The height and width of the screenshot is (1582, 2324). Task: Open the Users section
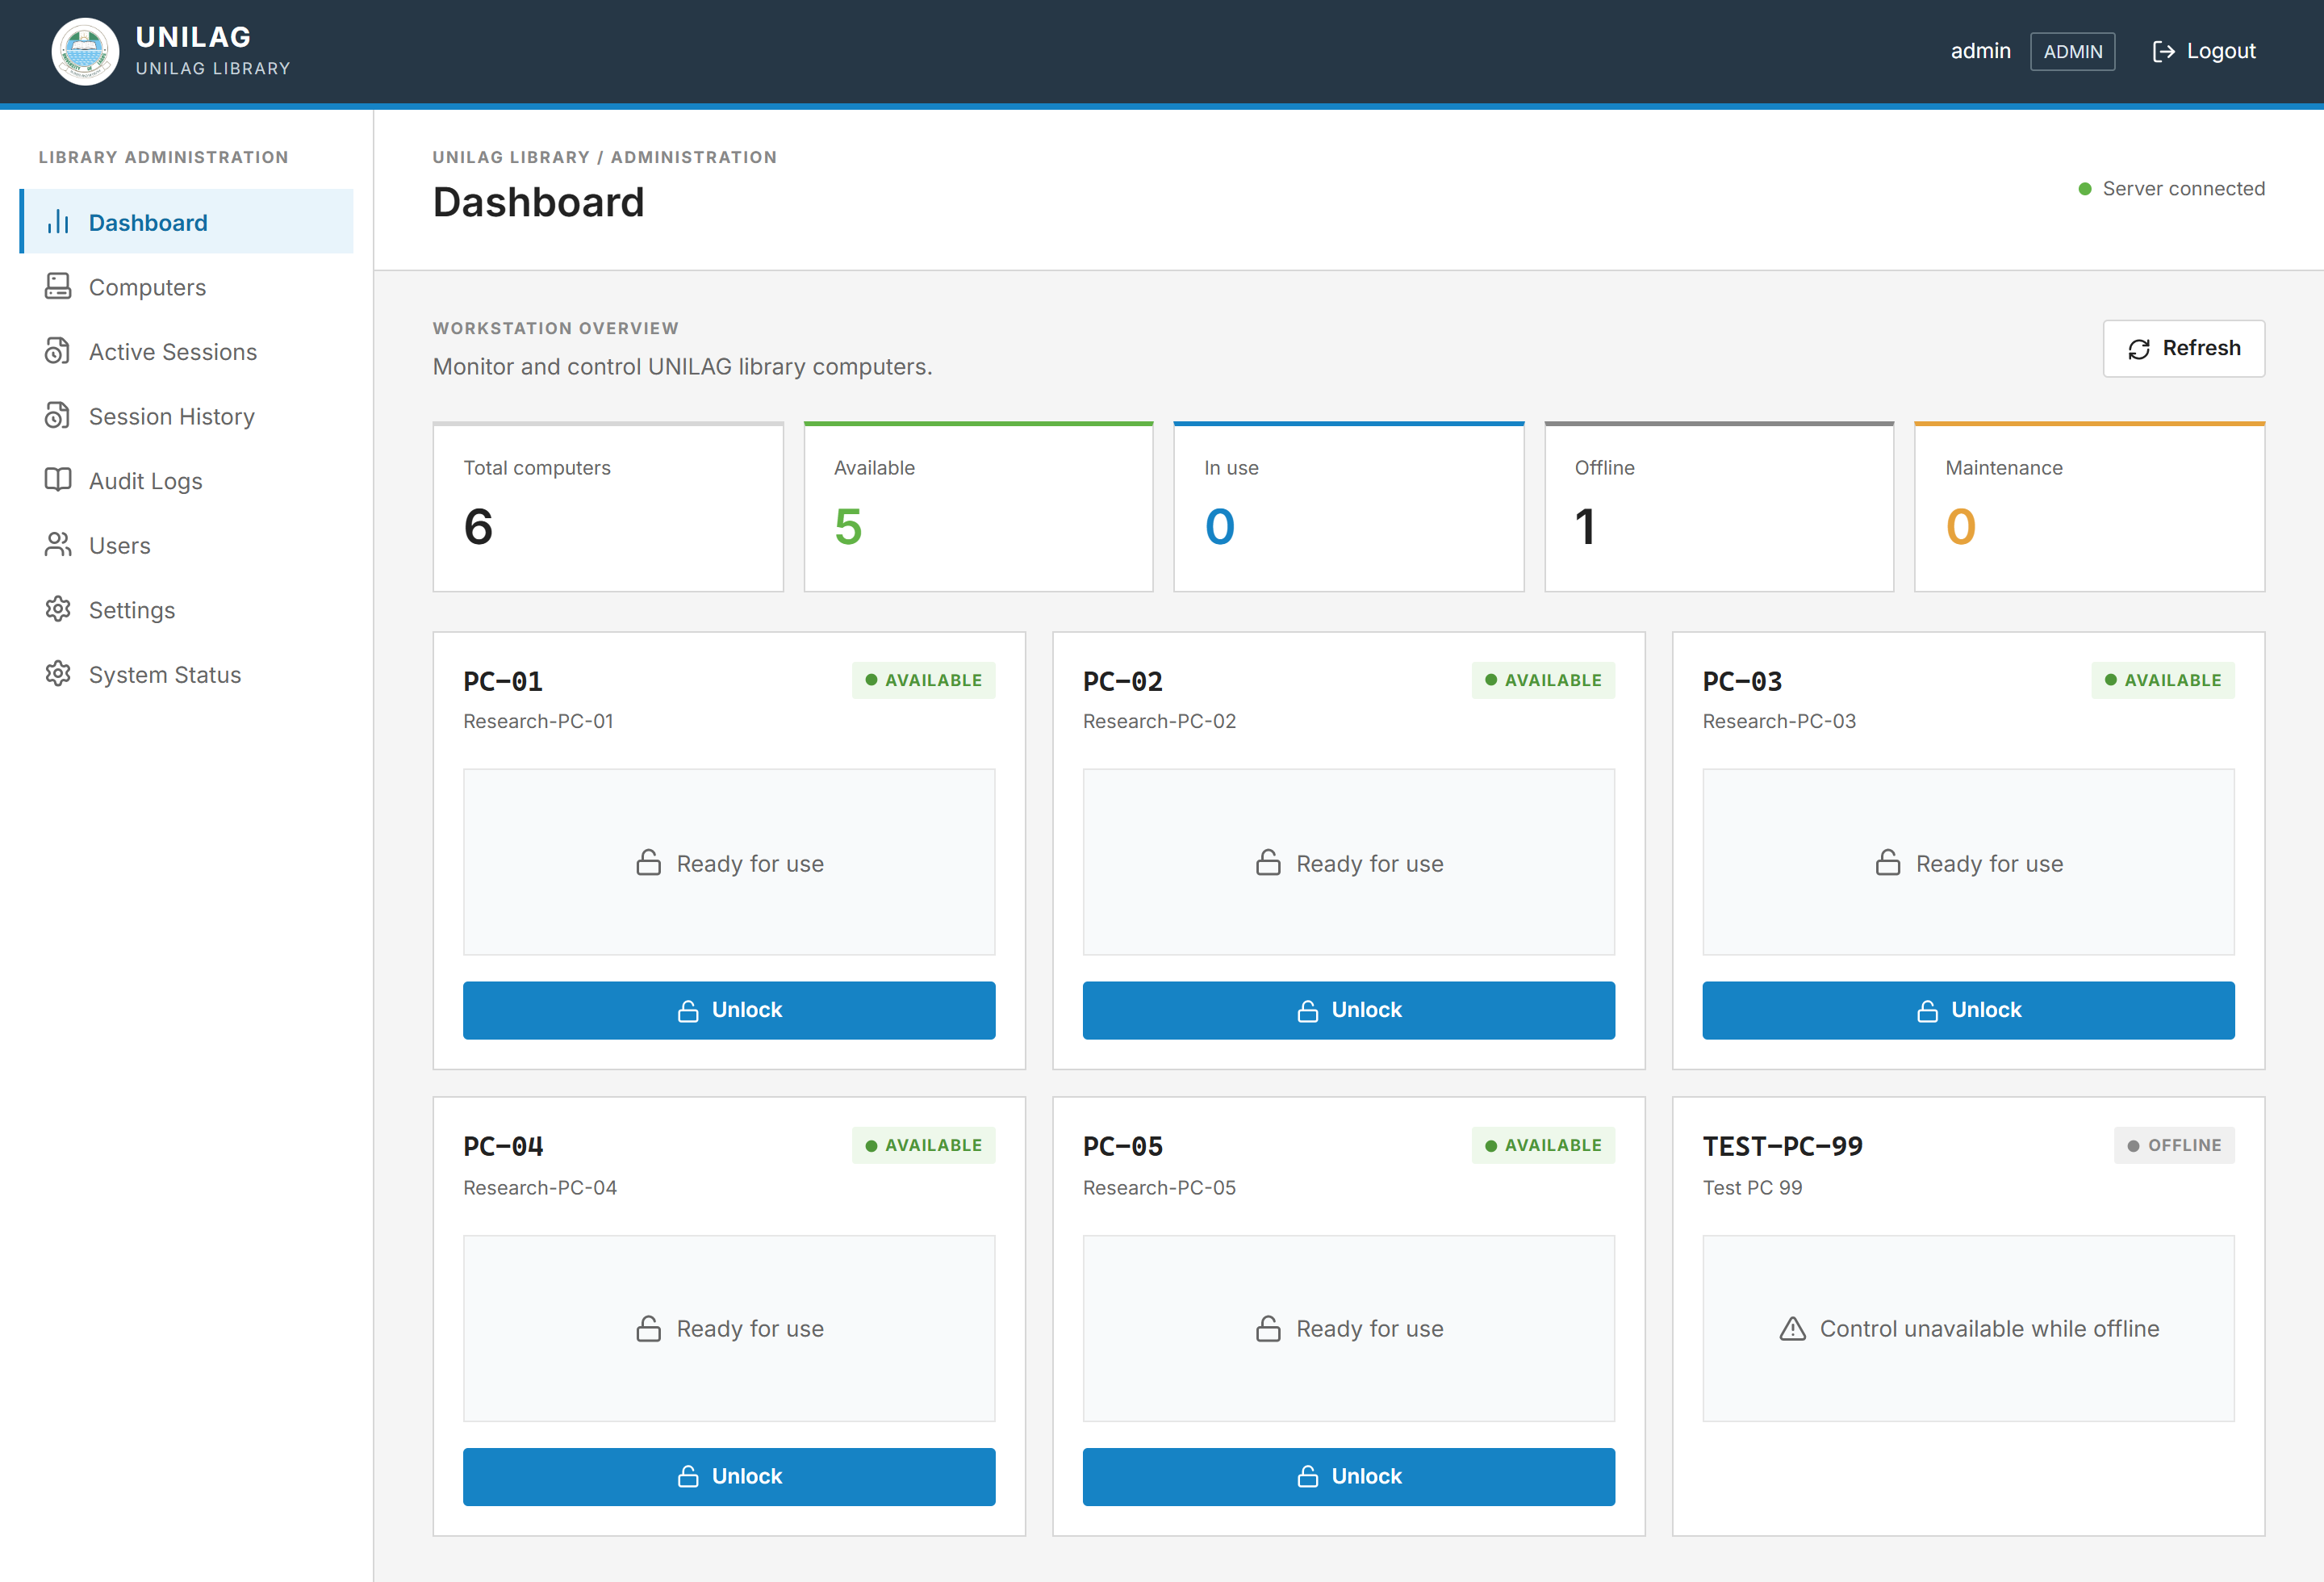[187, 545]
